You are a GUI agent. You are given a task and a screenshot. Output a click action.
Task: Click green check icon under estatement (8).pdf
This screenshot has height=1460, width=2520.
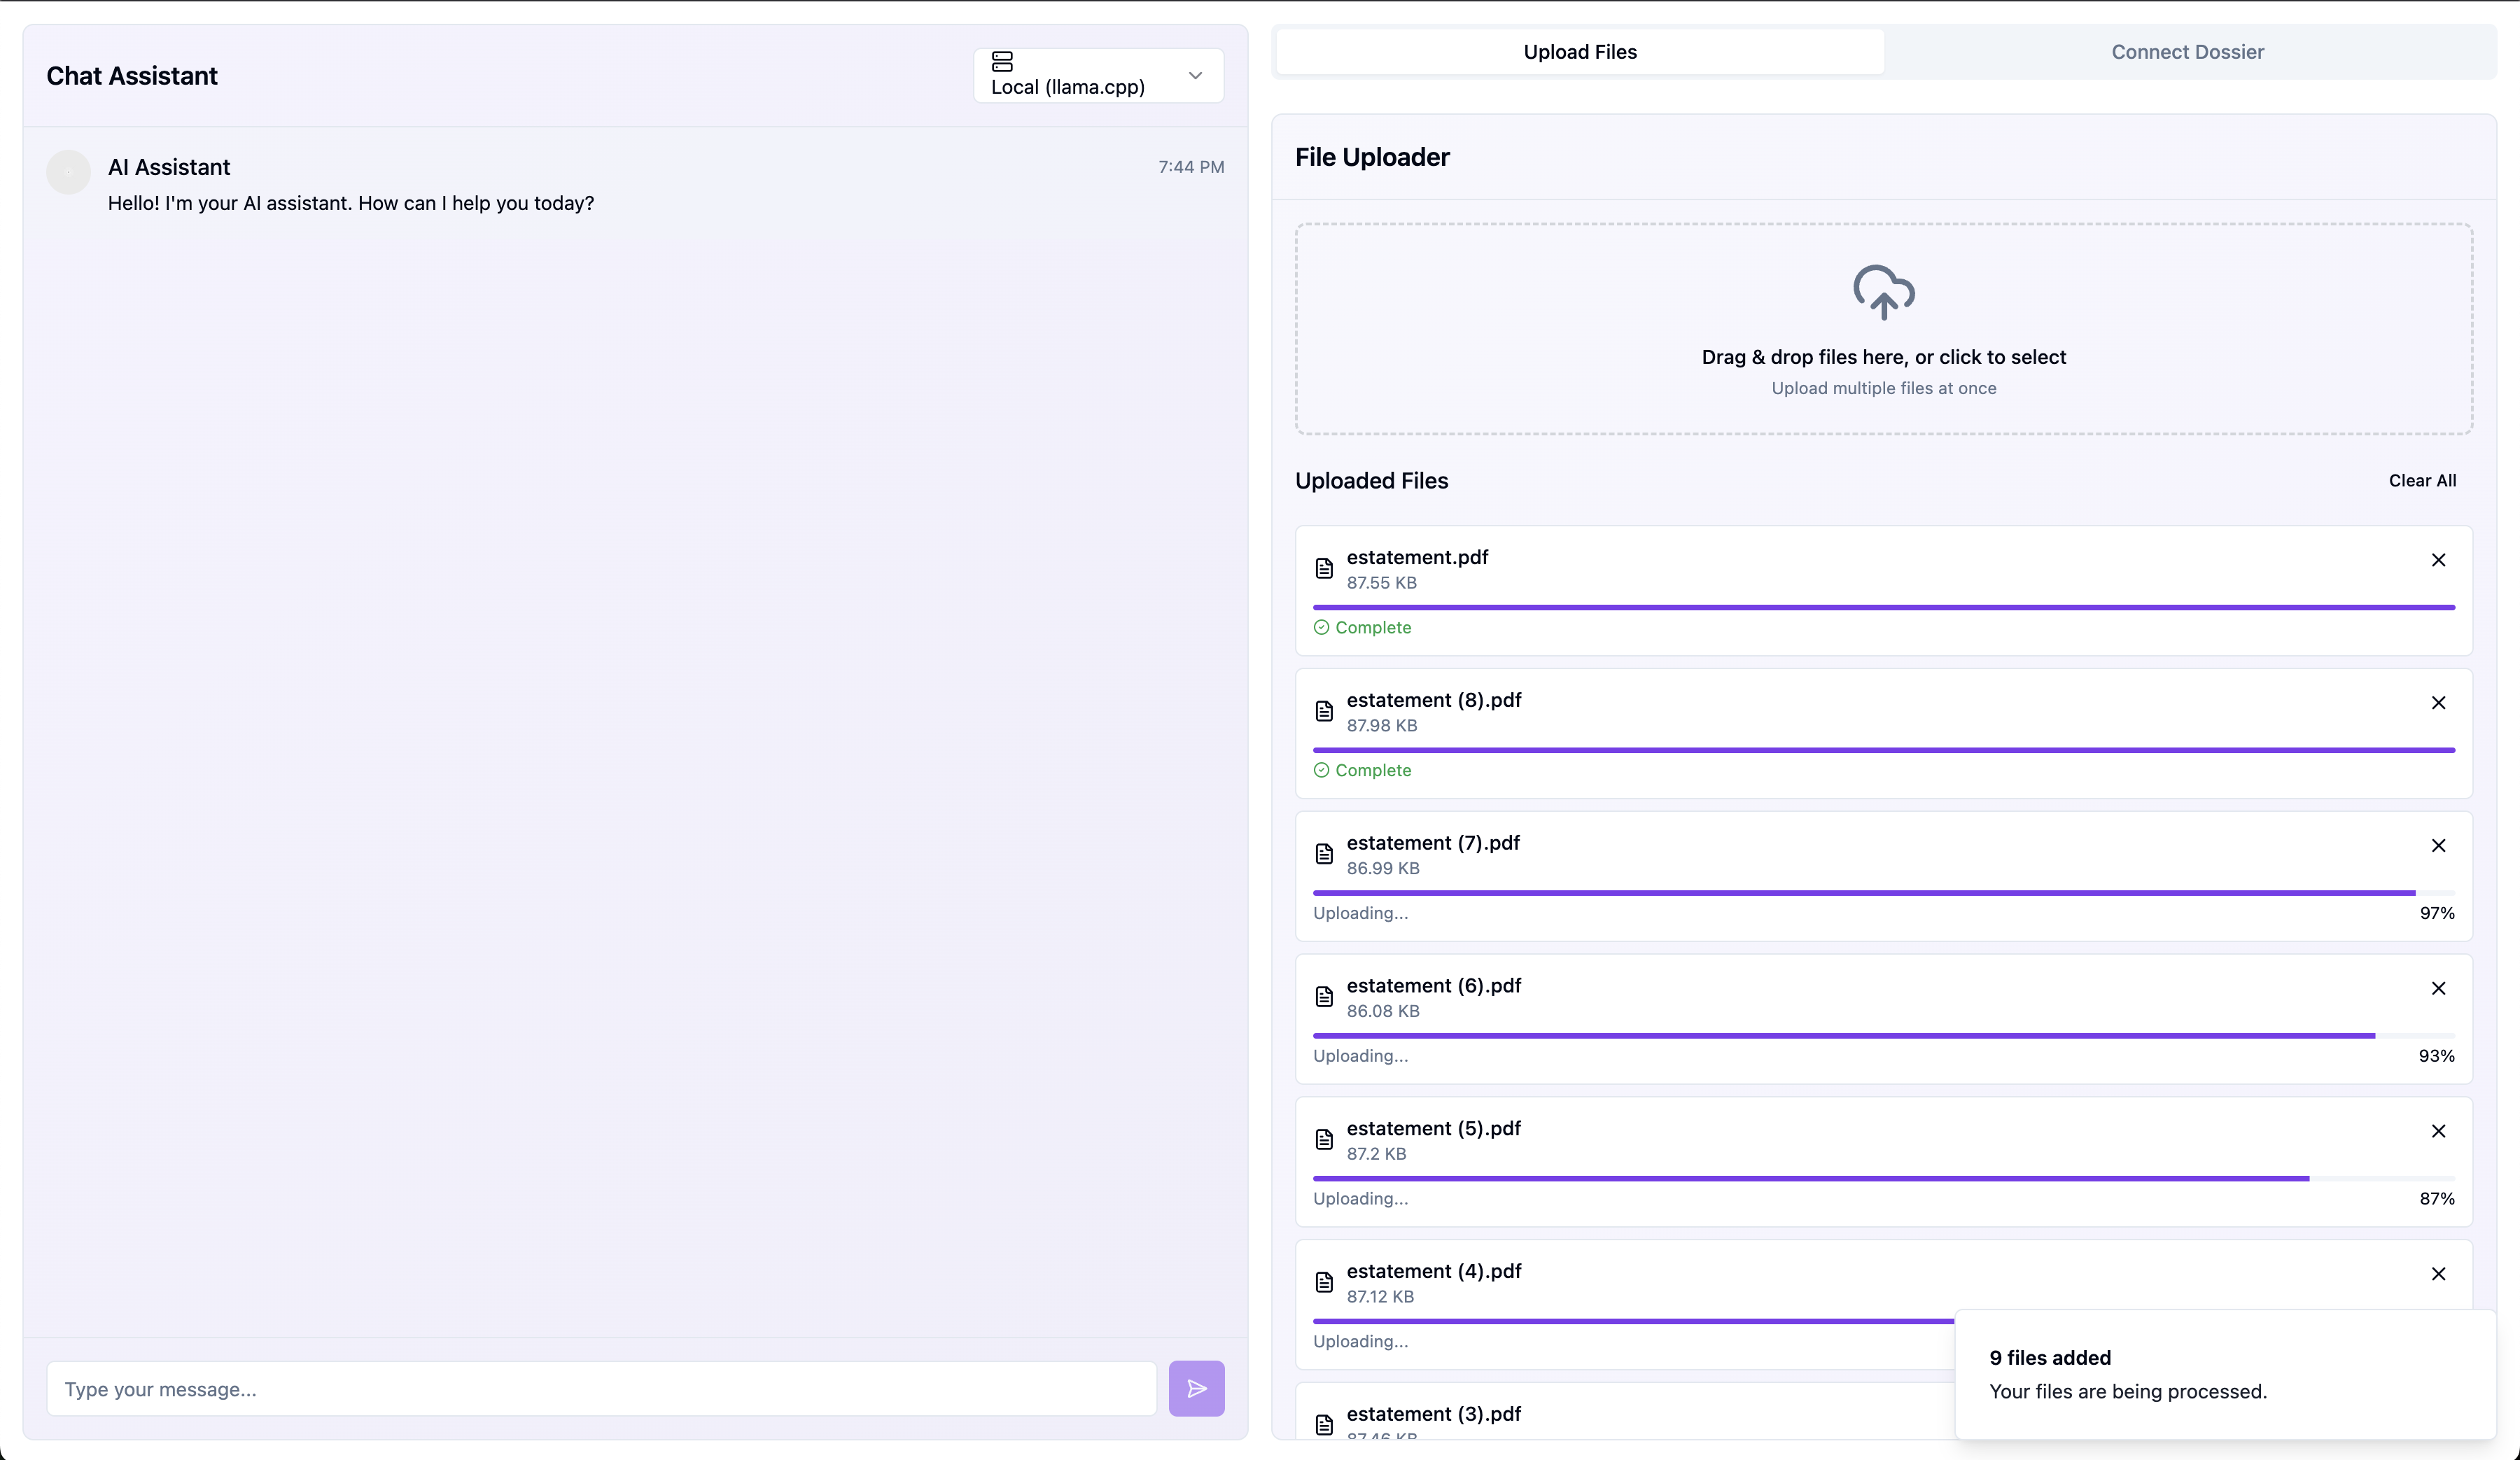click(x=1321, y=771)
